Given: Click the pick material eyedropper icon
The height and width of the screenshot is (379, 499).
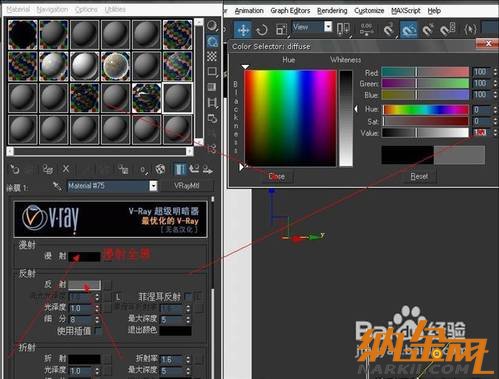Looking at the screenshot, I should (x=57, y=186).
